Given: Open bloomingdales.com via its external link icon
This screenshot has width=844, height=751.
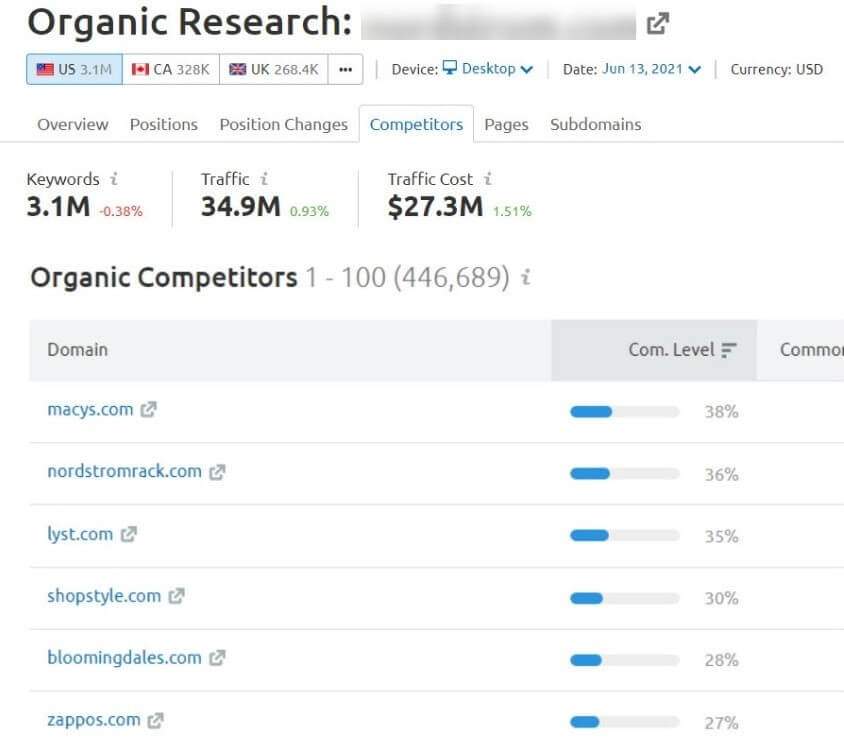Looking at the screenshot, I should click(x=217, y=658).
